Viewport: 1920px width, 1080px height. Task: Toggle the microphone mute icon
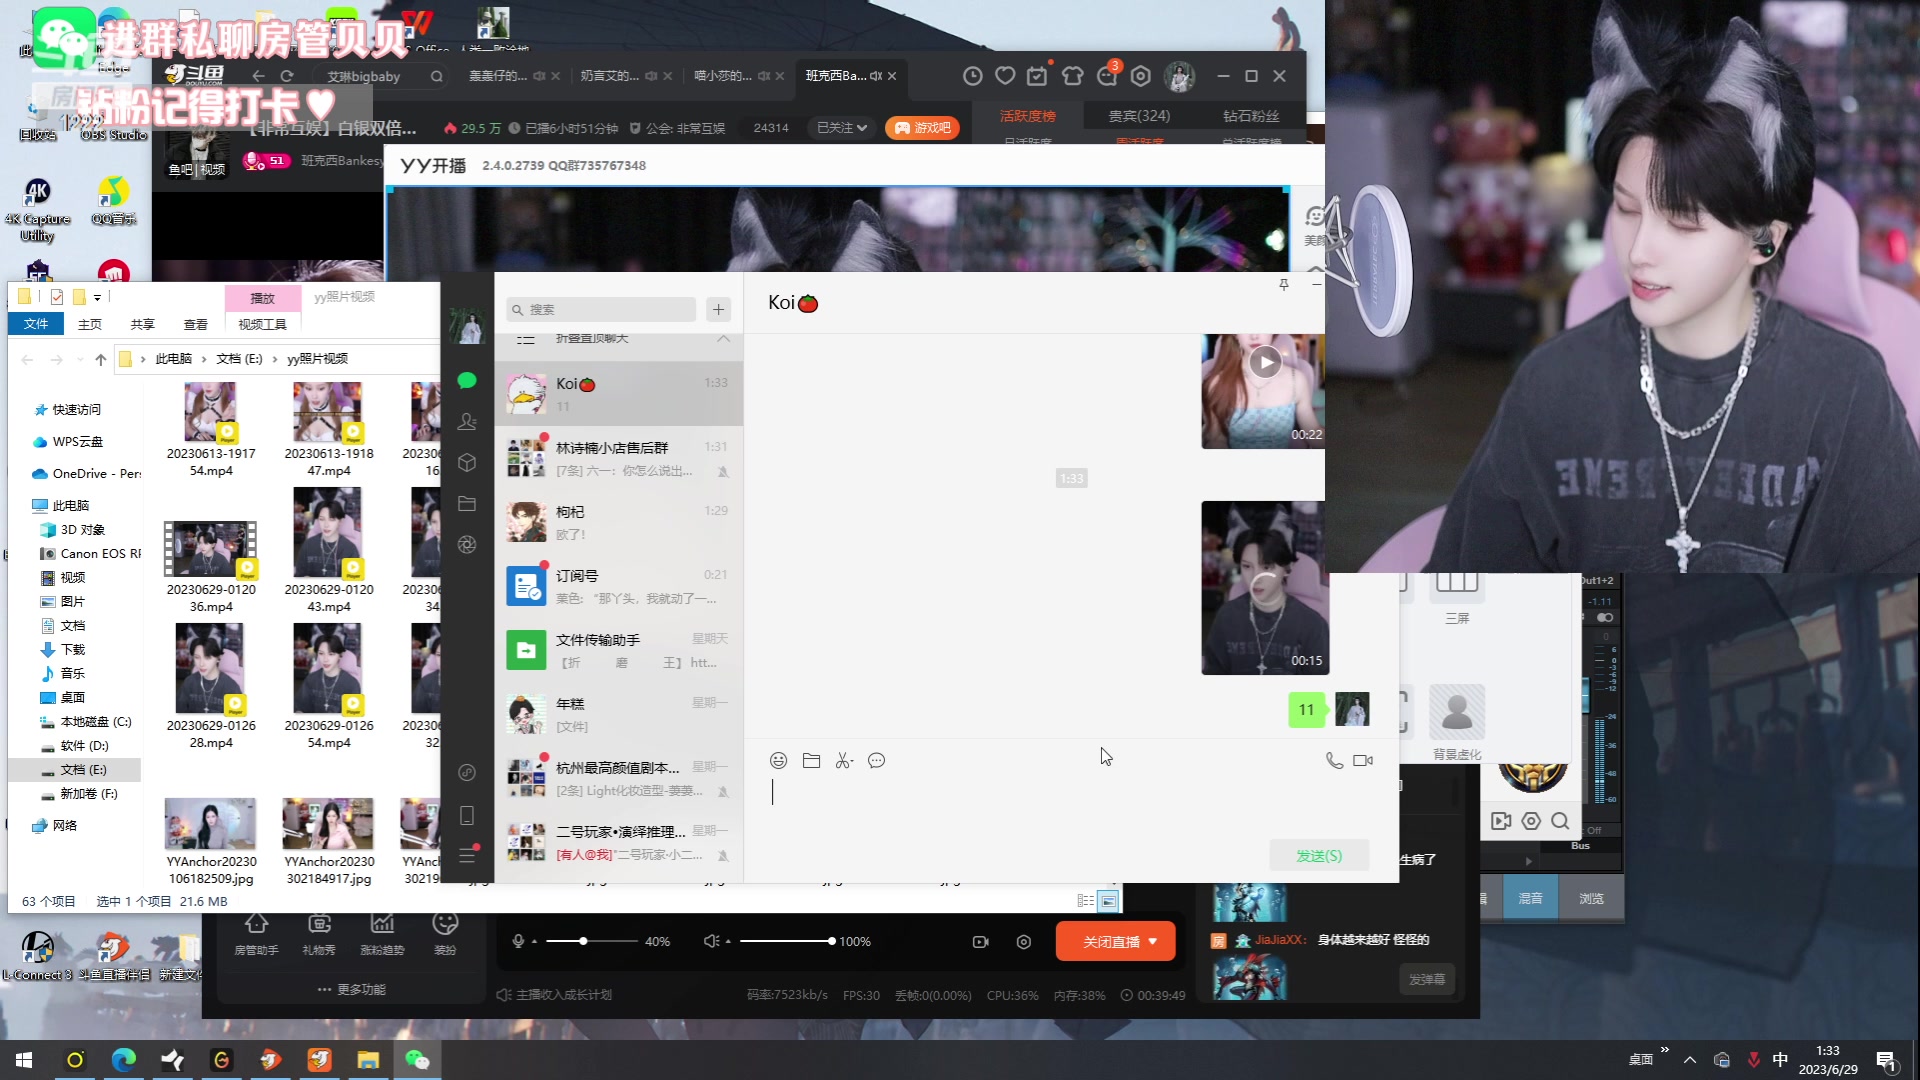pyautogui.click(x=518, y=941)
